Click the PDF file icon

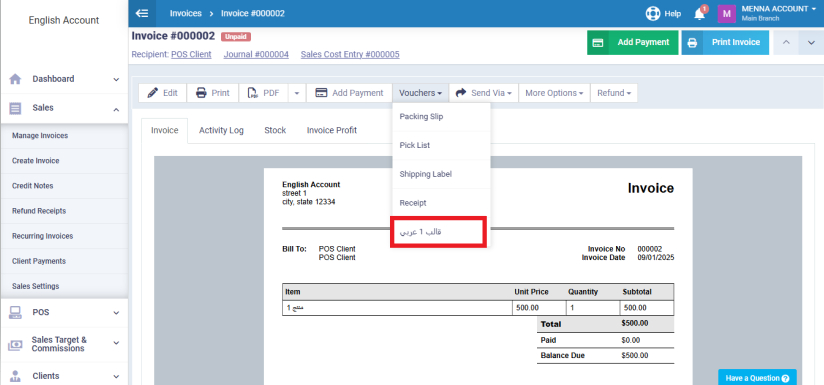coord(253,93)
